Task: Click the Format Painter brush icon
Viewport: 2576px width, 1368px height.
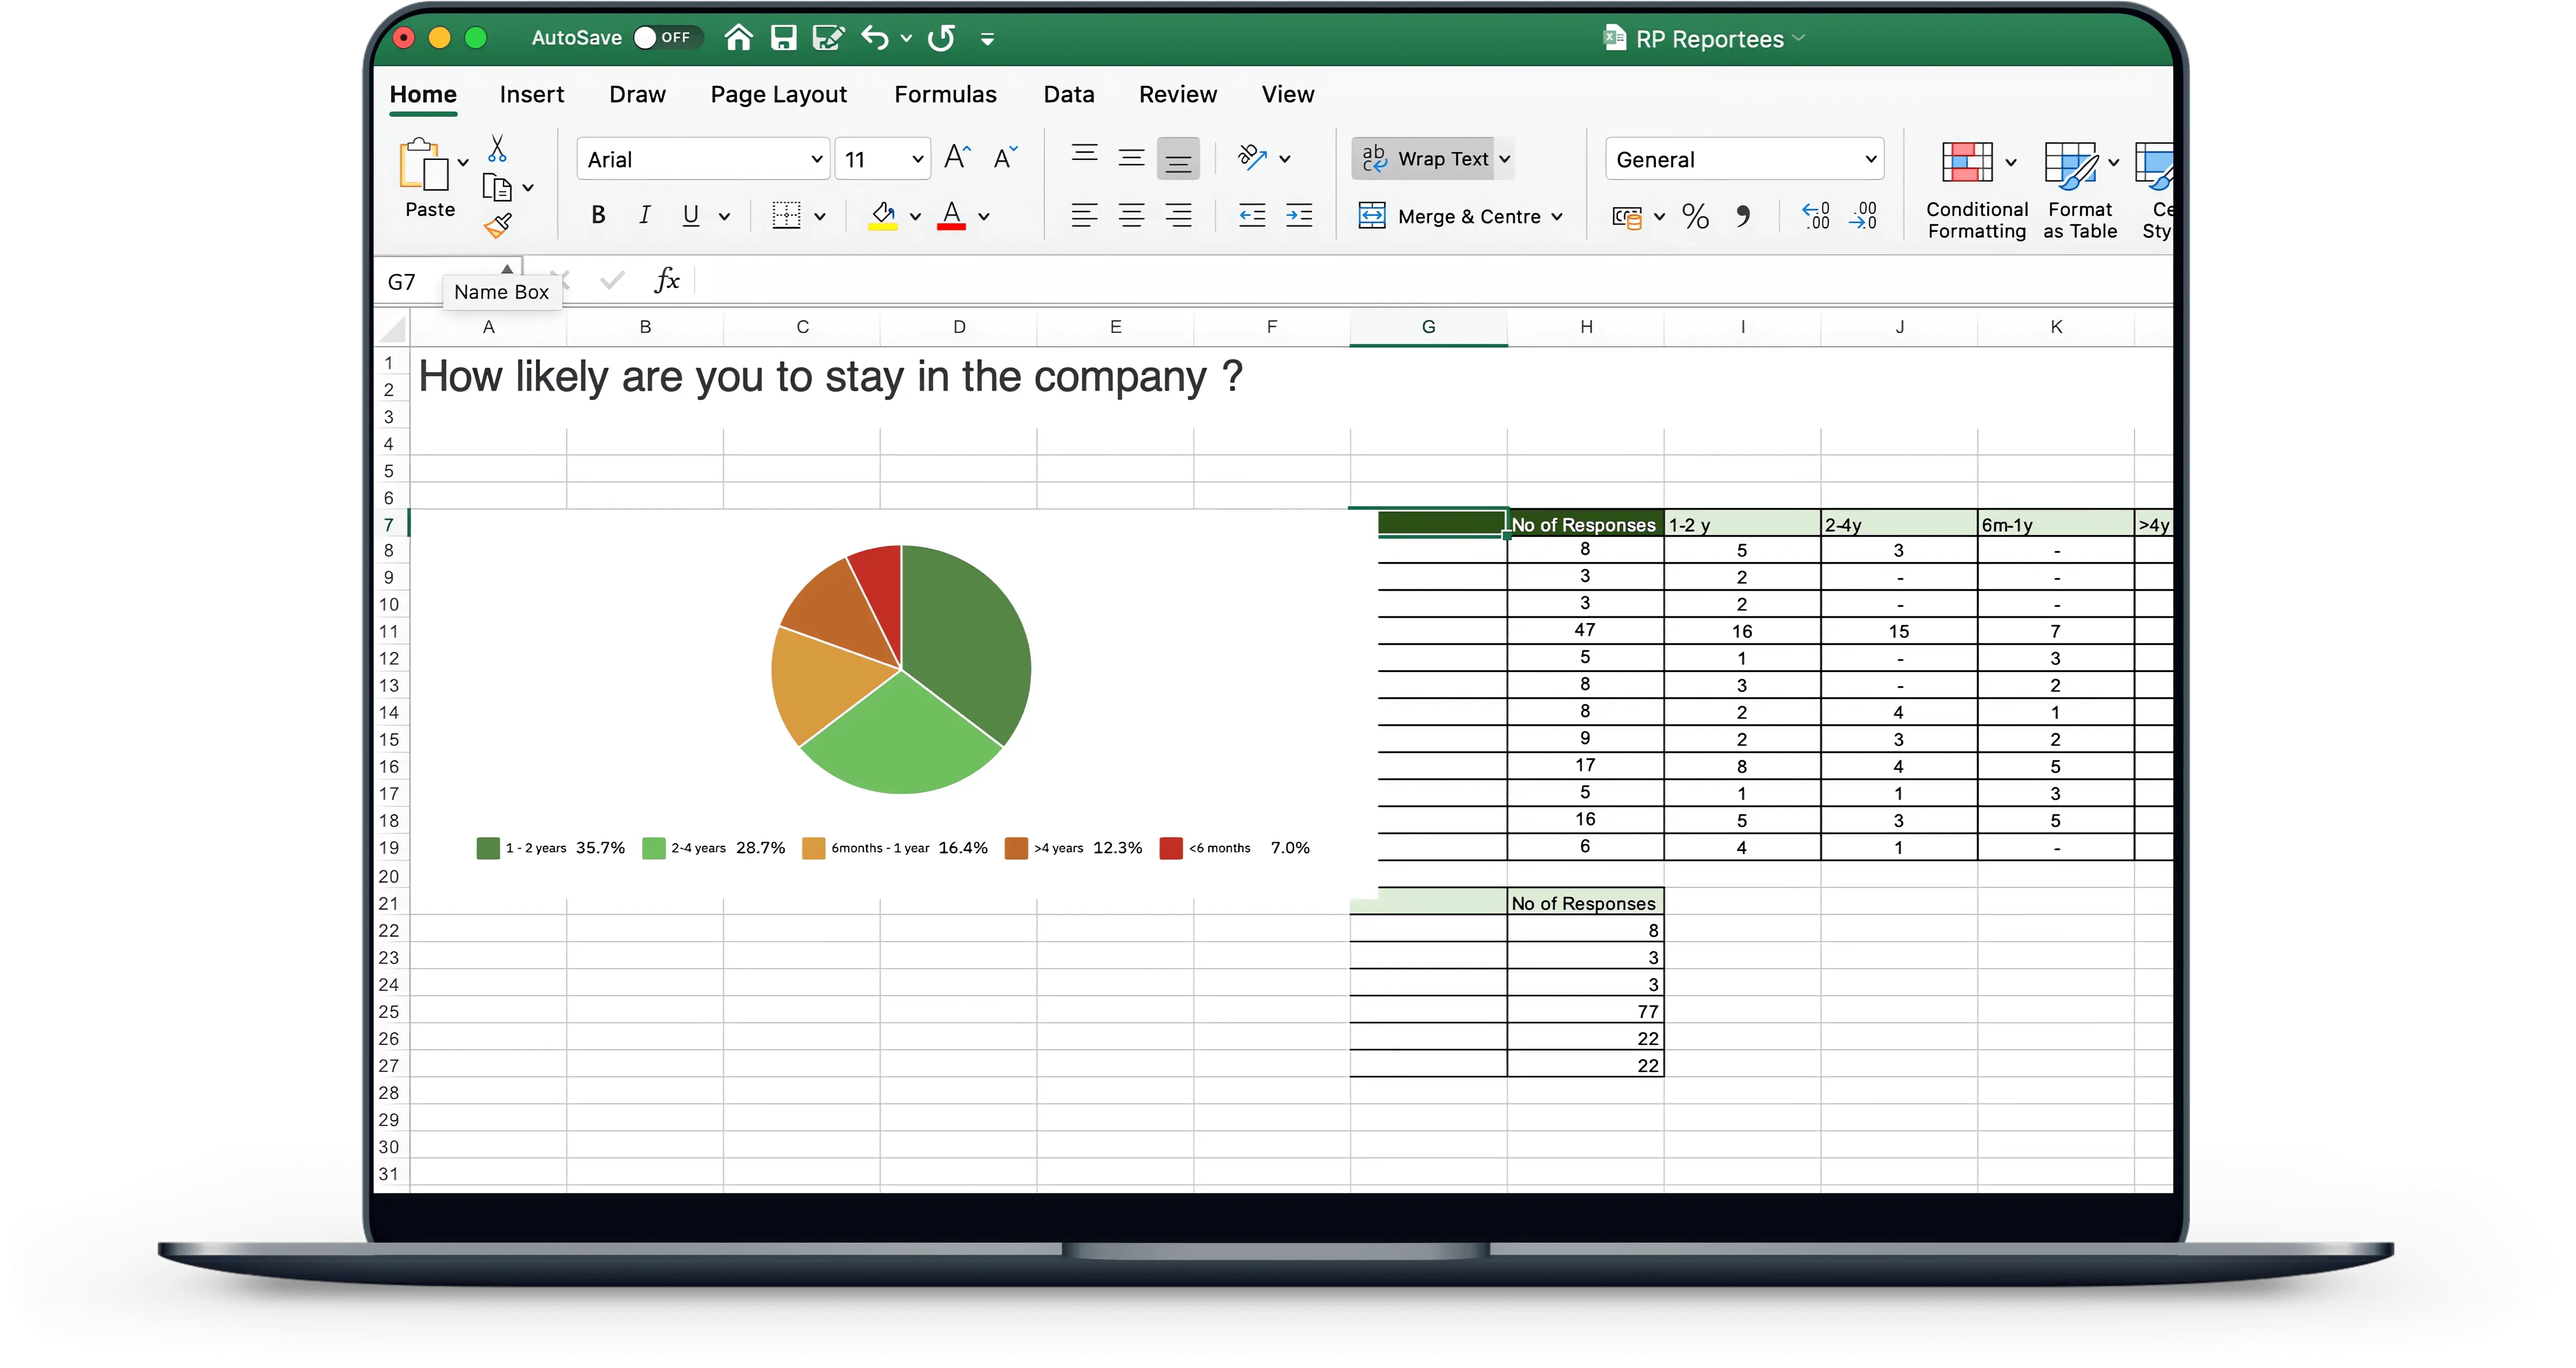Action: pyautogui.click(x=498, y=226)
